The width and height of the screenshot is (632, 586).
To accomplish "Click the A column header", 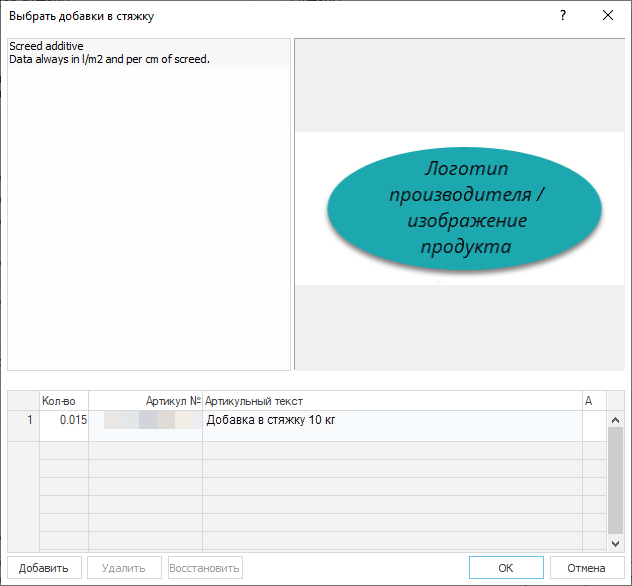I will 595,401.
